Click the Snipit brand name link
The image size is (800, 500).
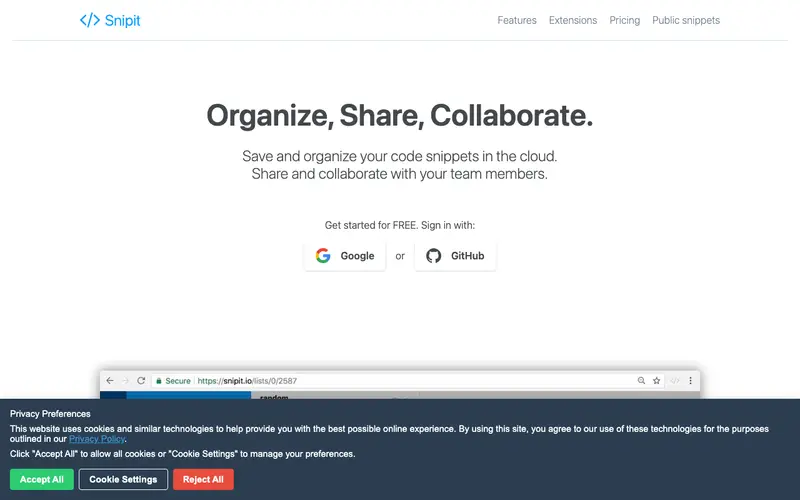pyautogui.click(x=122, y=20)
